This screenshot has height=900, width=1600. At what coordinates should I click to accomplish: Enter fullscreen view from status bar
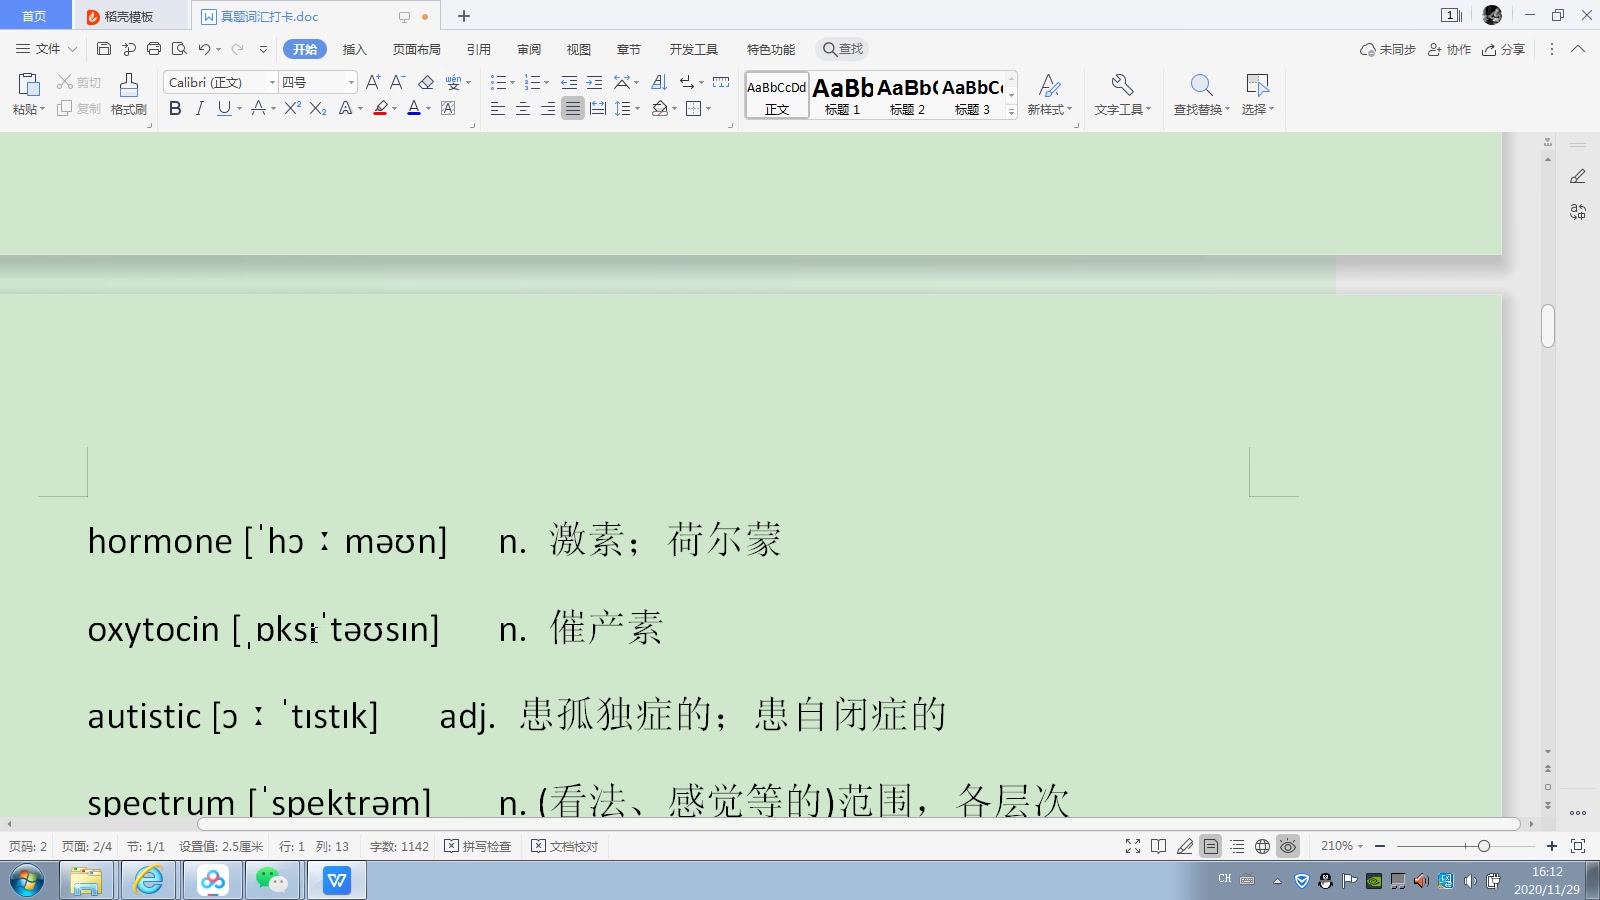(x=1133, y=846)
